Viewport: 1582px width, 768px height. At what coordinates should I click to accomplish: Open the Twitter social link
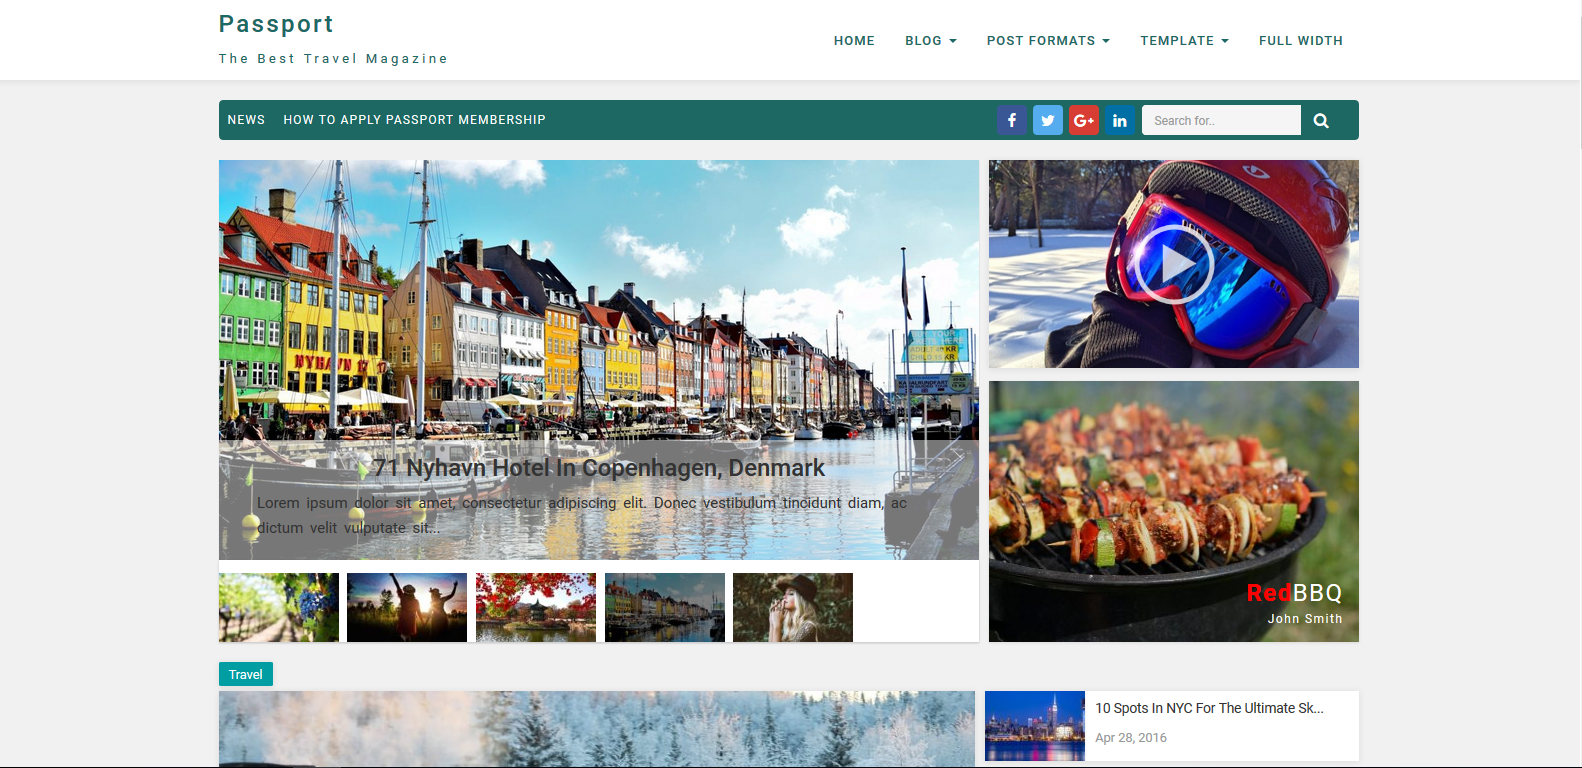coord(1047,120)
